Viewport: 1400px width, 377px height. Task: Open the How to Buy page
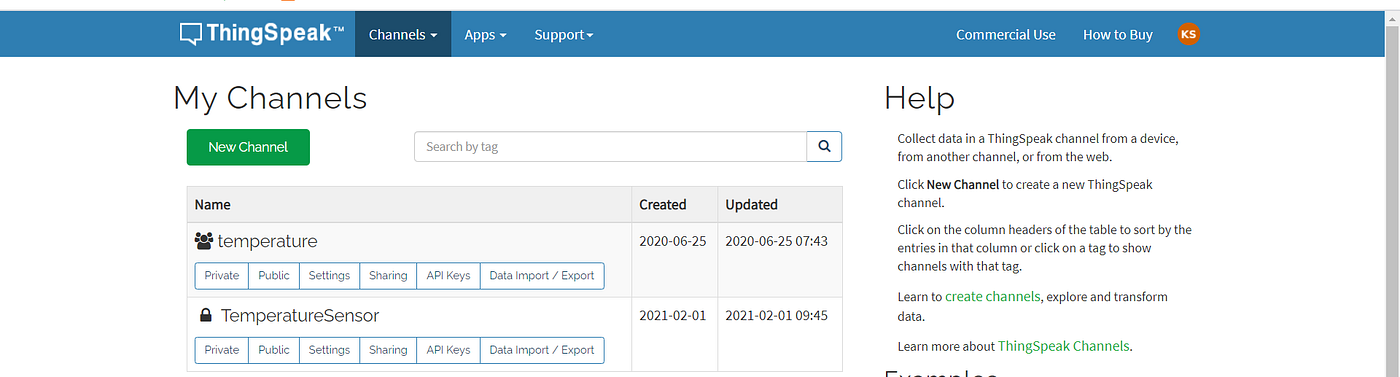tap(1117, 34)
